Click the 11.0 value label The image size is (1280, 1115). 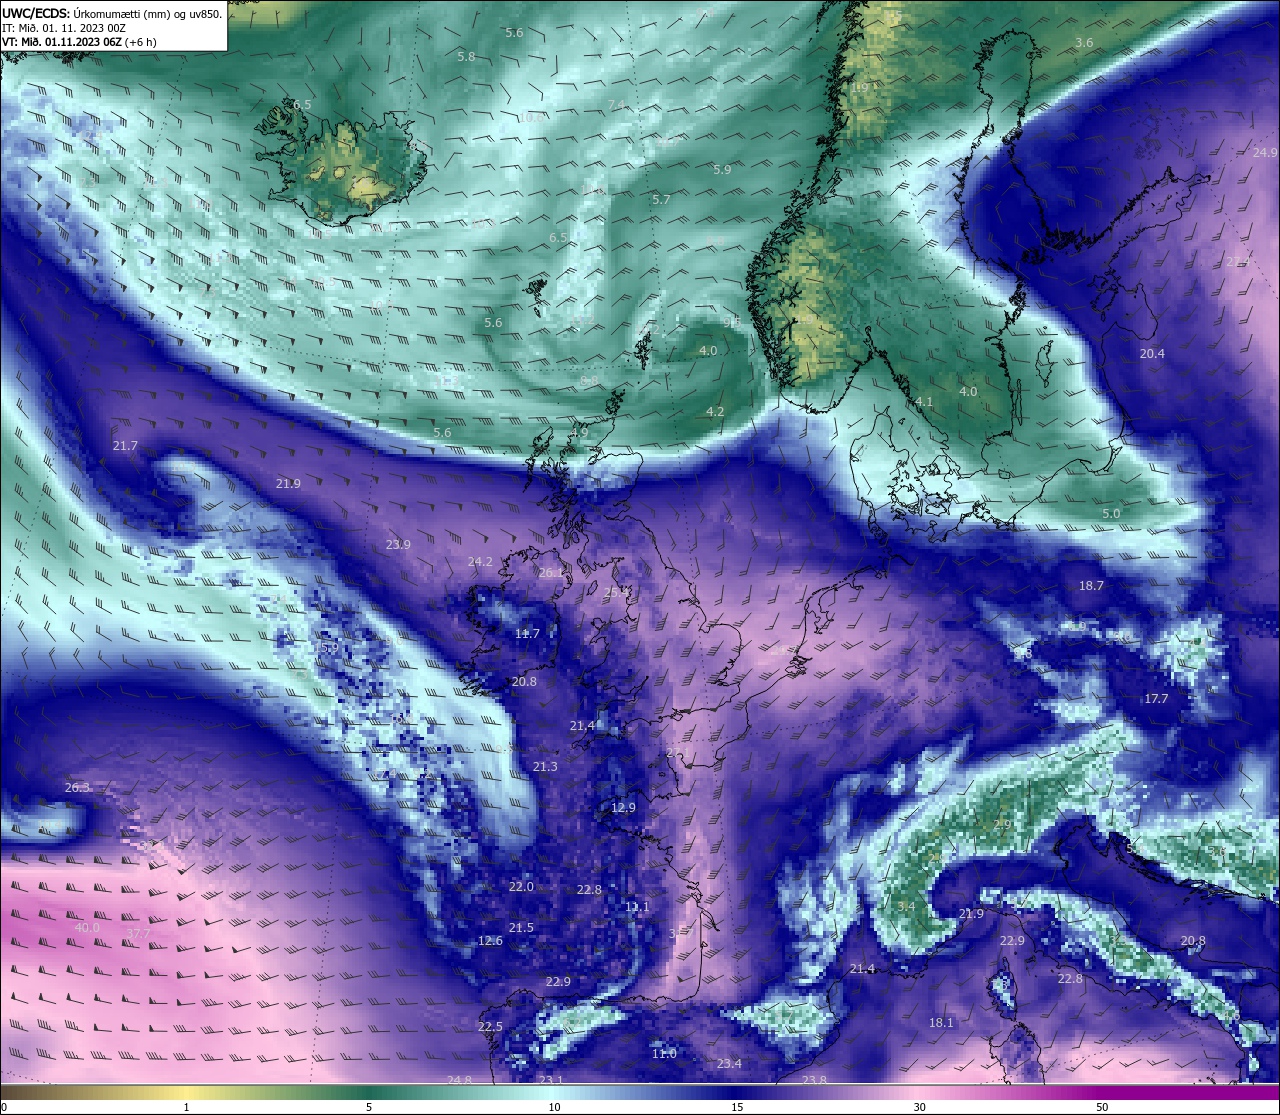point(664,1054)
